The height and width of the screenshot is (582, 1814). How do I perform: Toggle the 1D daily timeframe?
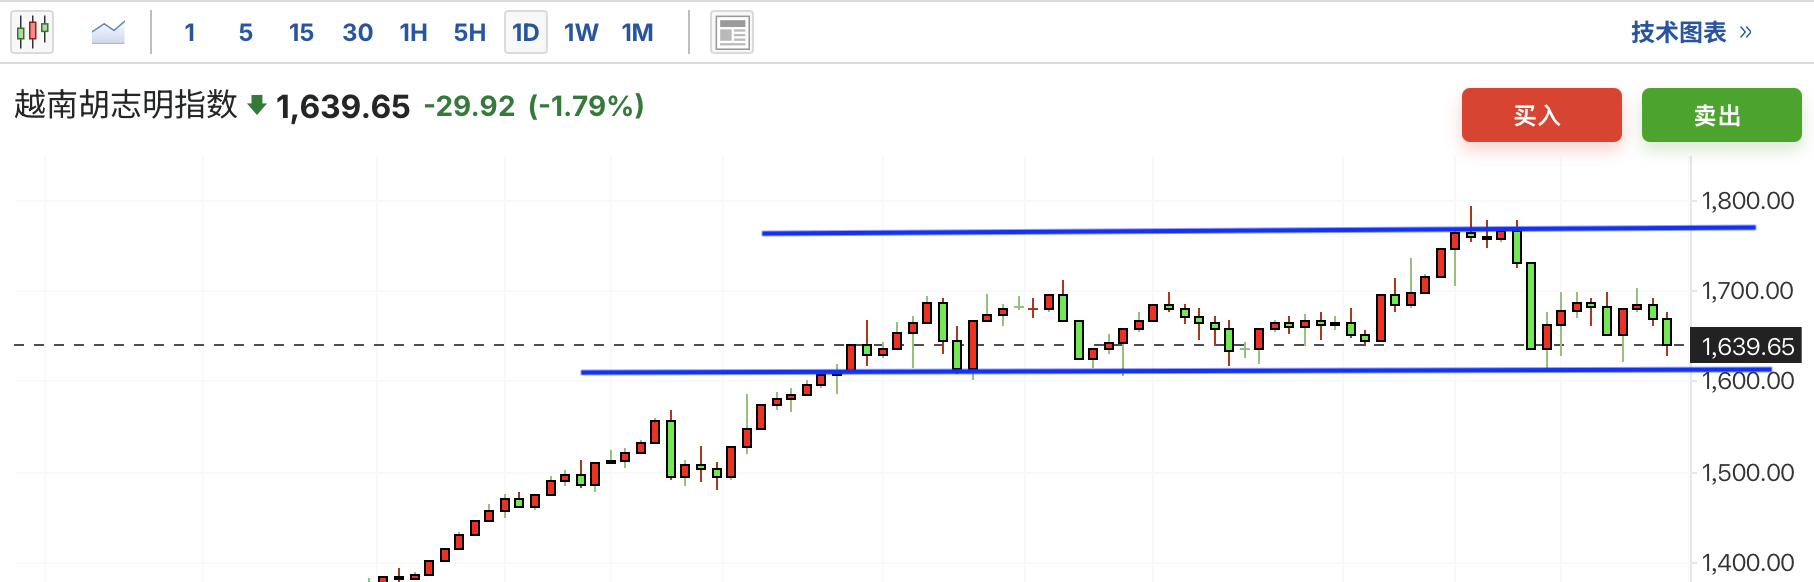tap(525, 33)
